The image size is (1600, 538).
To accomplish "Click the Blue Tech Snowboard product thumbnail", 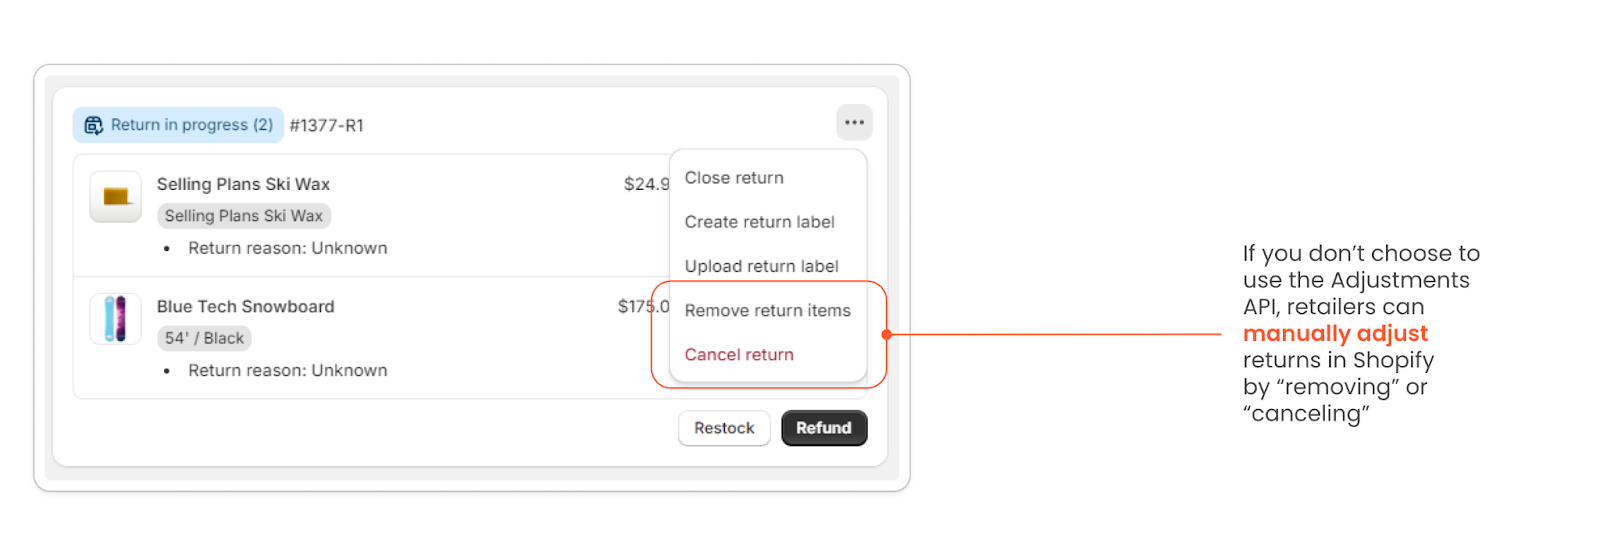I will tap(115, 319).
